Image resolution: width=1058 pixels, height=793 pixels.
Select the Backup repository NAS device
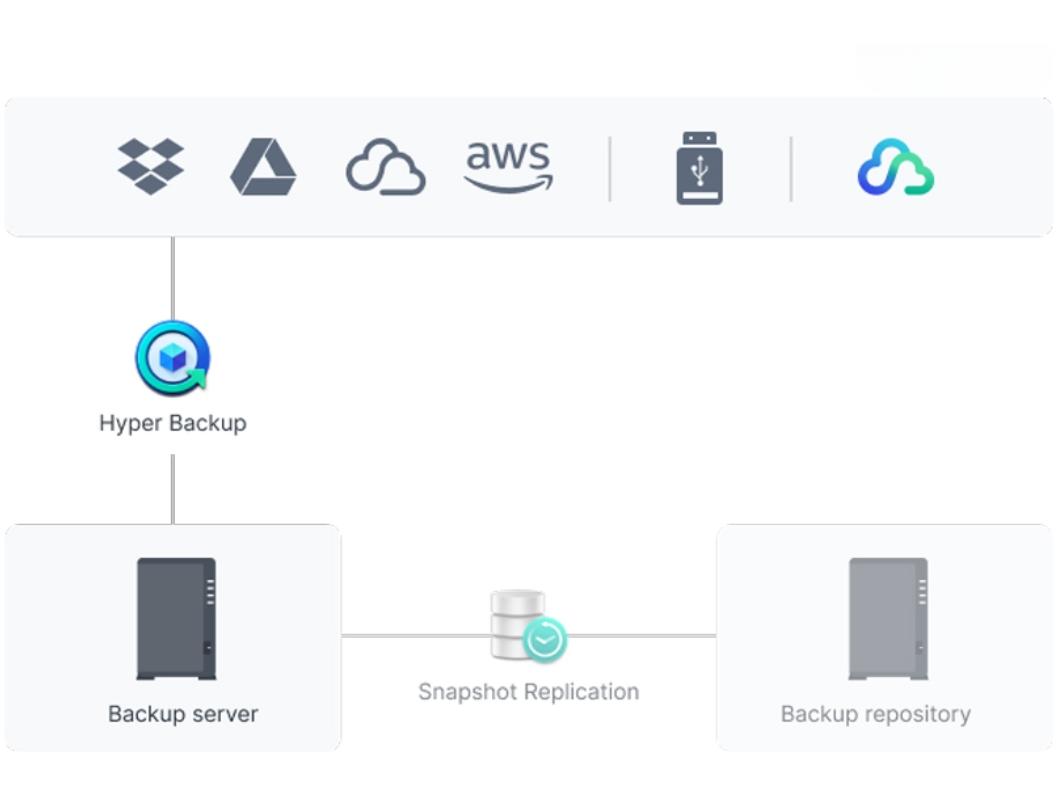pyautogui.click(x=888, y=618)
